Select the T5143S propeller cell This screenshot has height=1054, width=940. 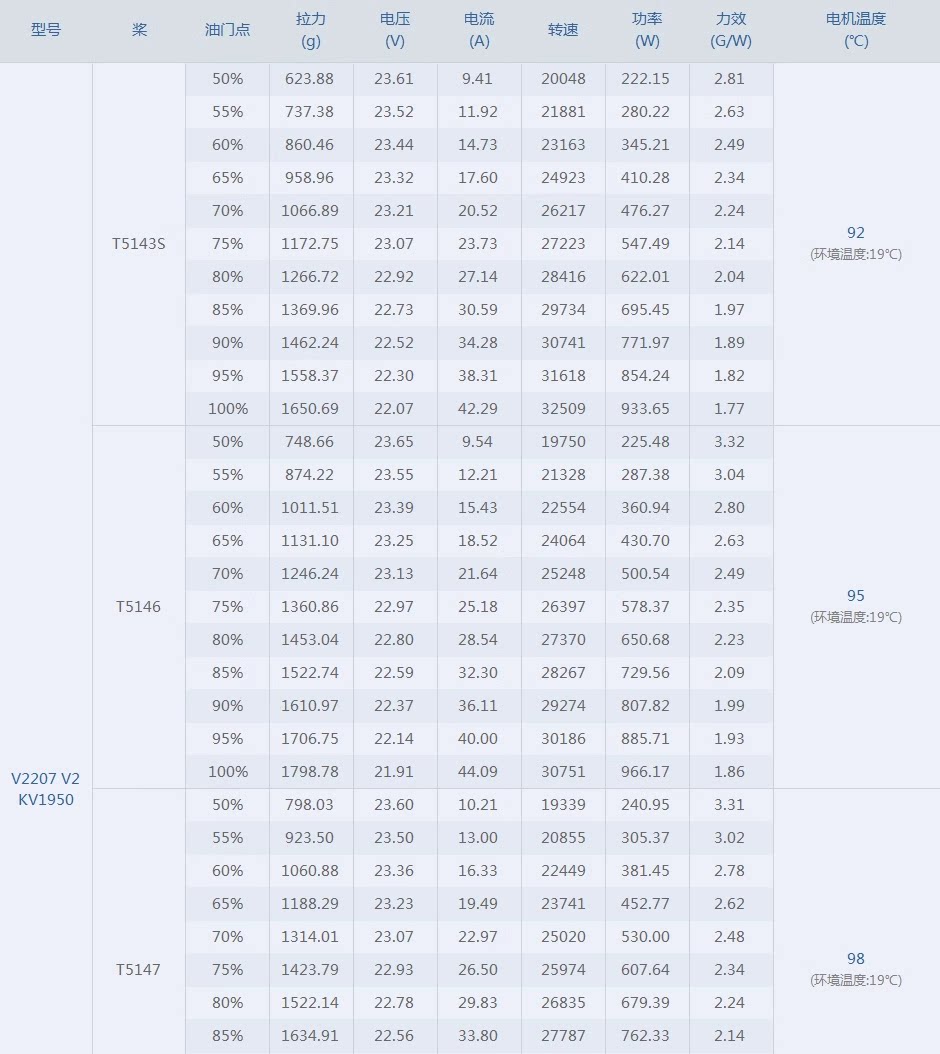pos(139,244)
